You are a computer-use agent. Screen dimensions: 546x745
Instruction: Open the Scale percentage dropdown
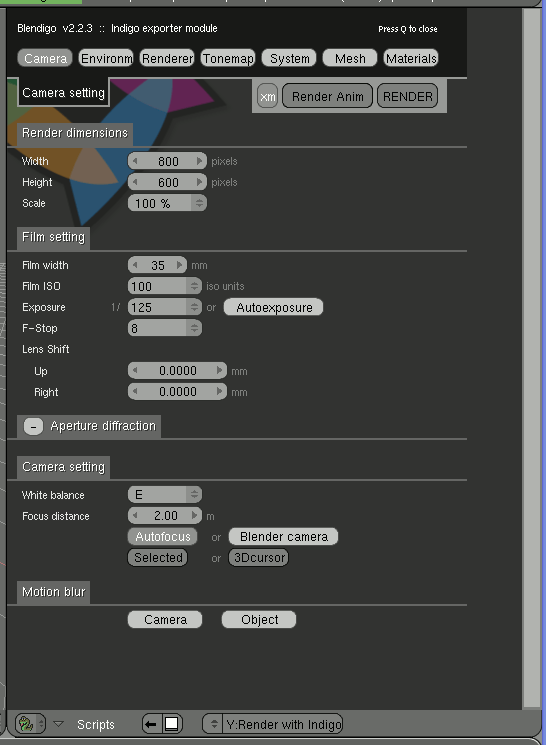[167, 203]
